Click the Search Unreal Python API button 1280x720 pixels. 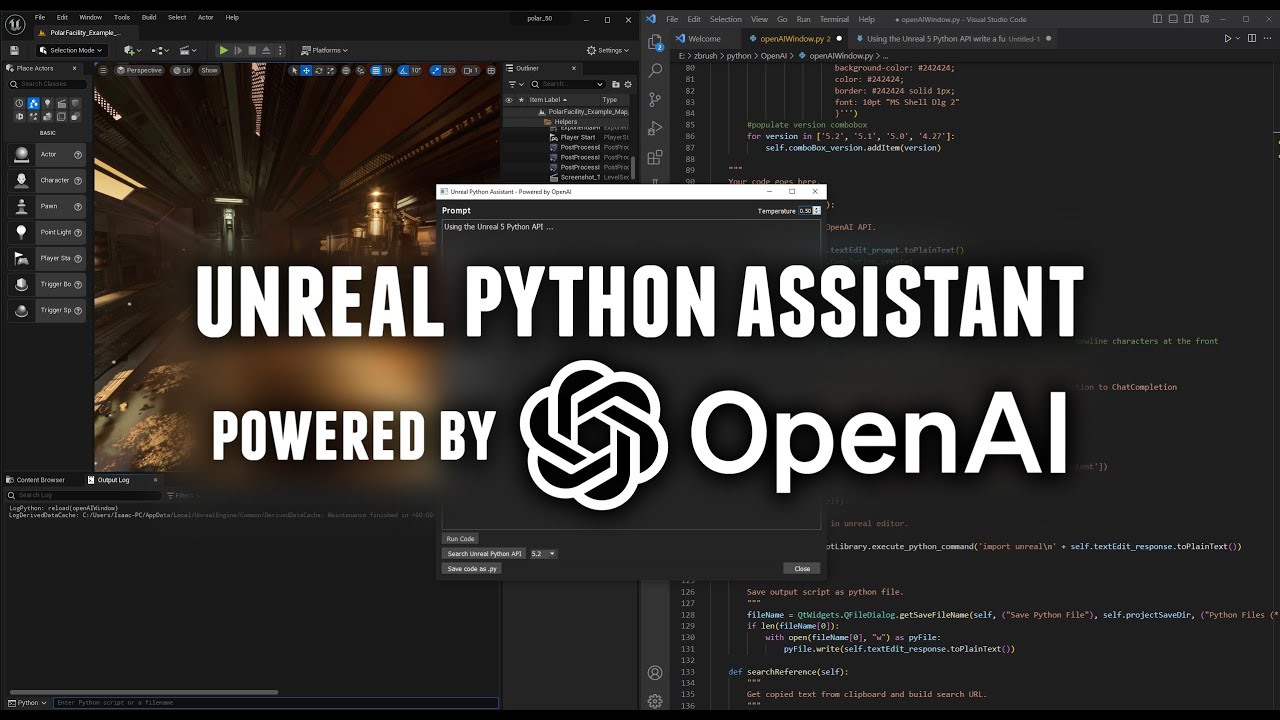coord(484,554)
